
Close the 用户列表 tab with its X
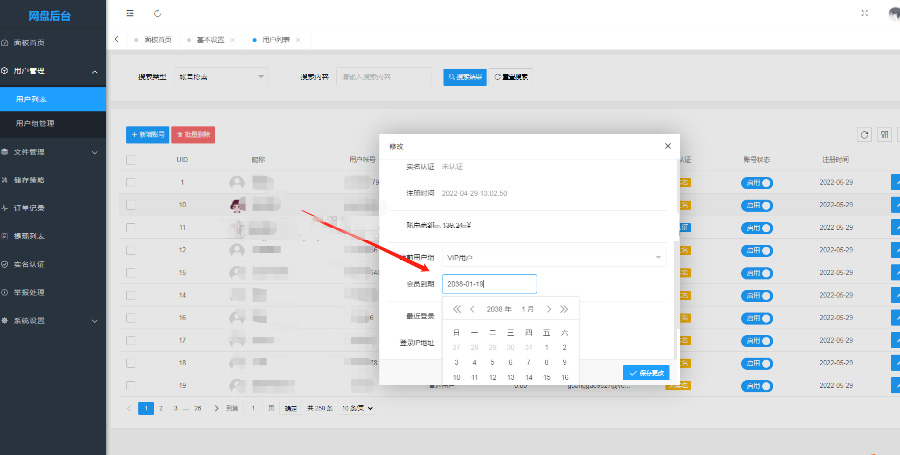298,40
